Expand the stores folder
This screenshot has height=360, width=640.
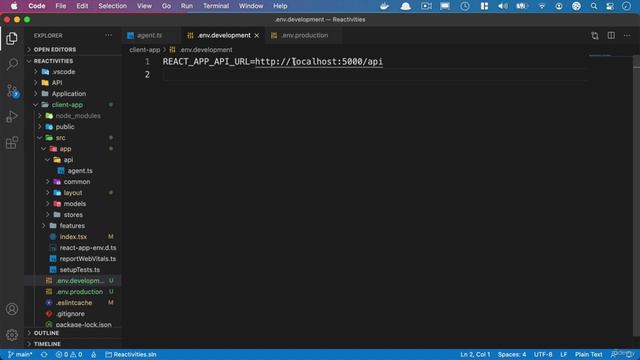coord(73,215)
